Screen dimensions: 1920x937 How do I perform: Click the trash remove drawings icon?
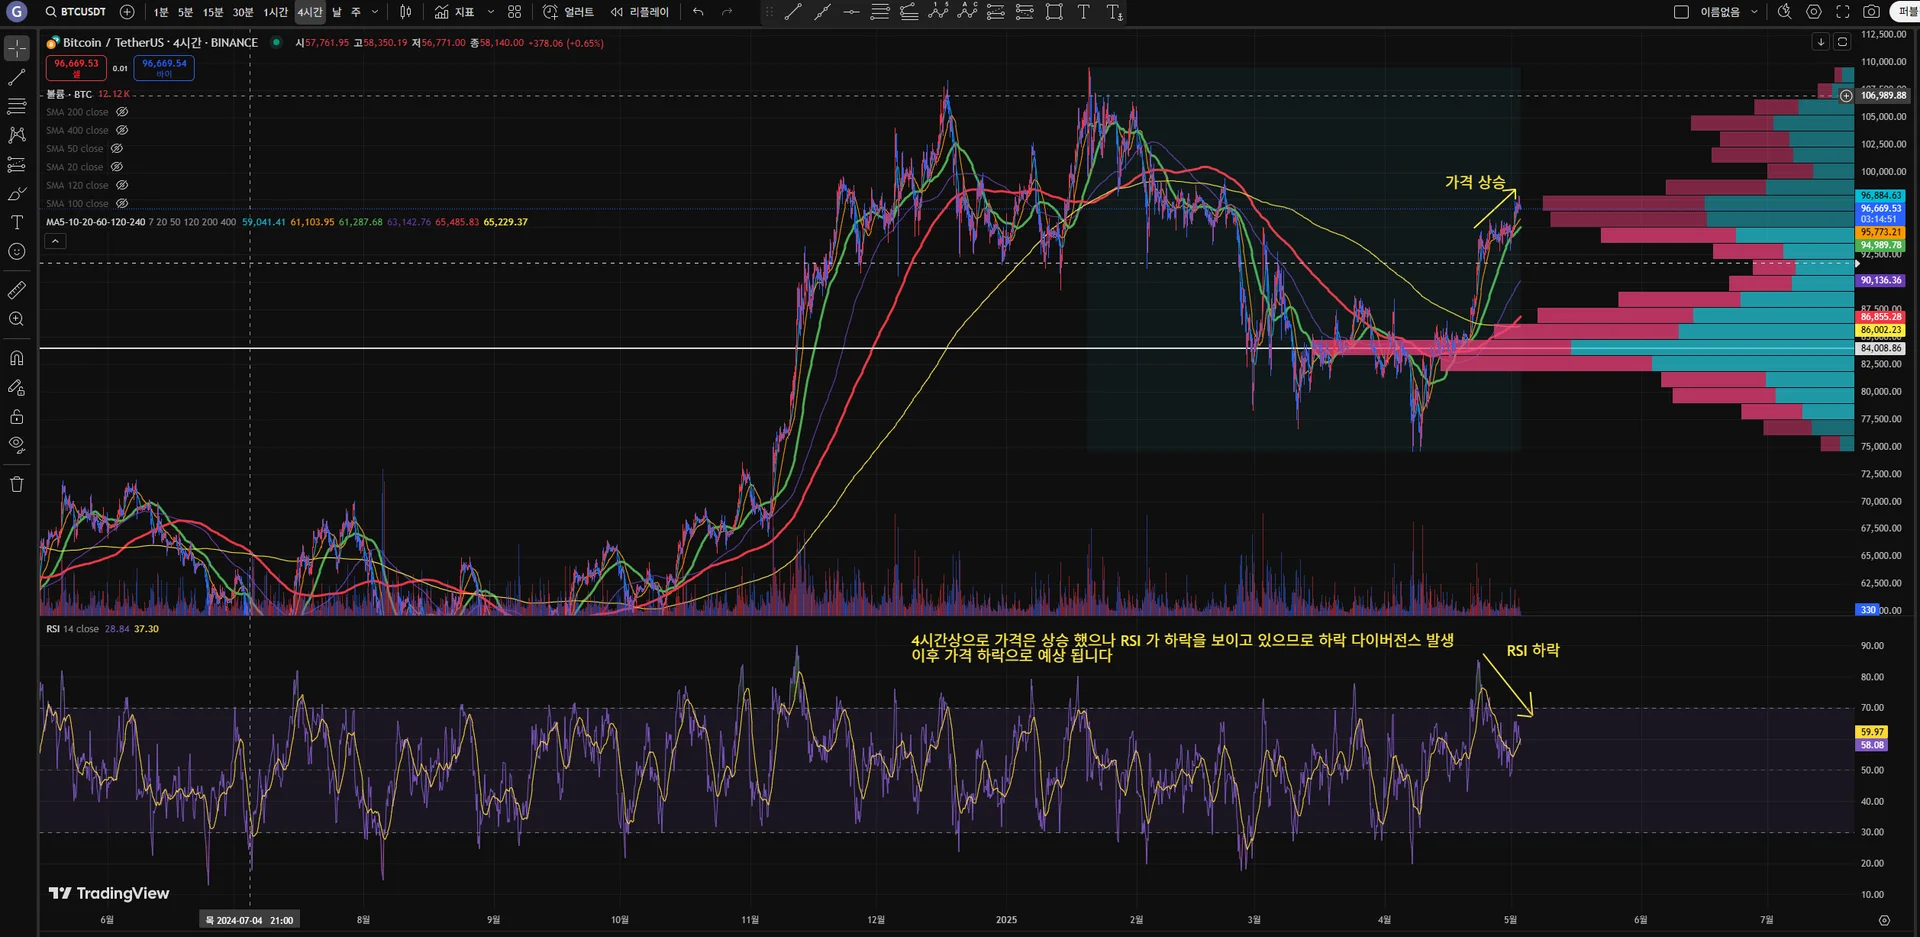pos(17,484)
